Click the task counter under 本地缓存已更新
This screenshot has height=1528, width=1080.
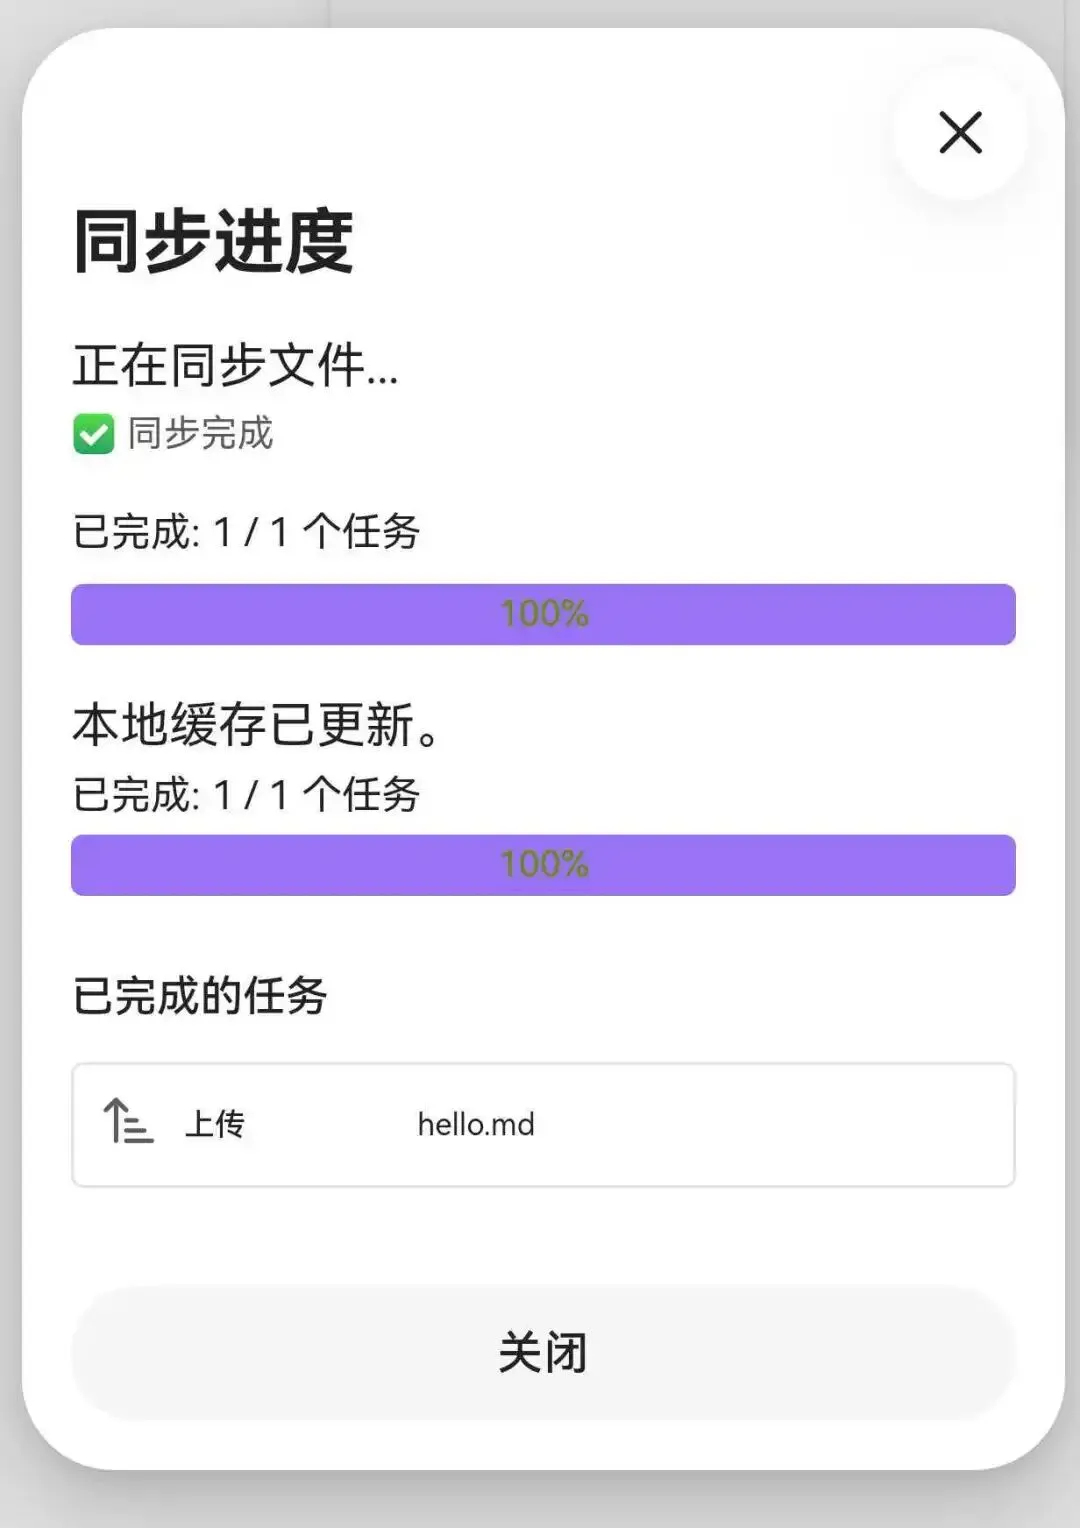pos(246,795)
